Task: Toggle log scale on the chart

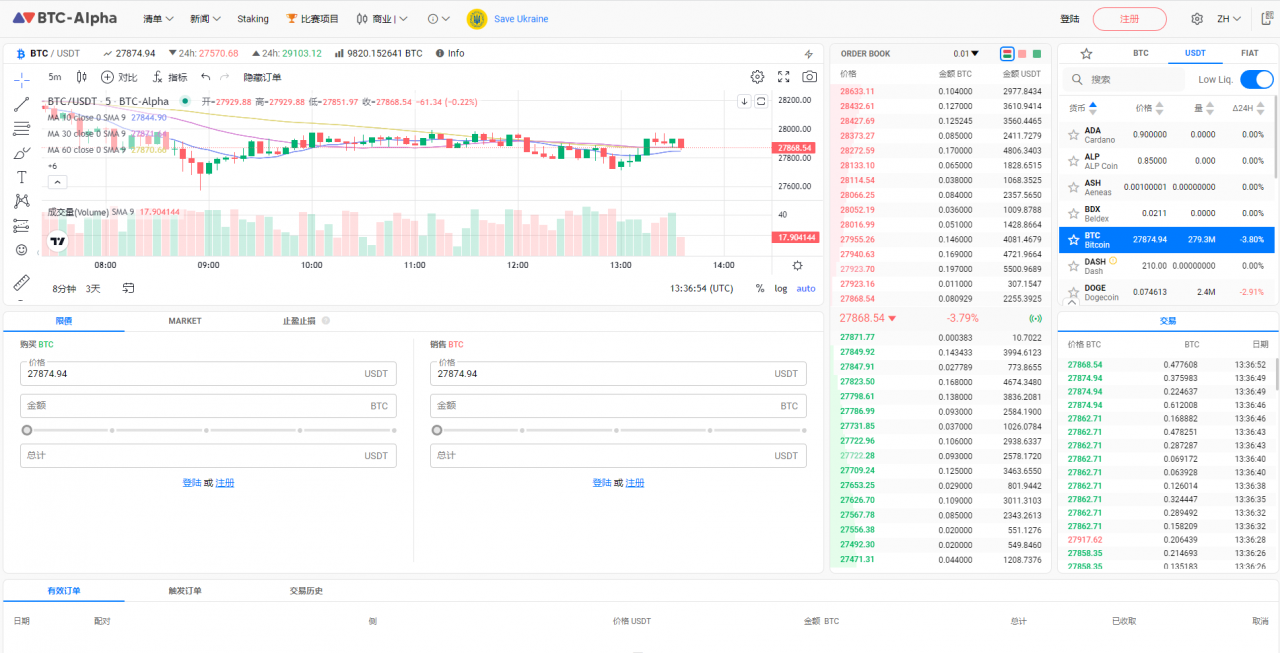Action: click(780, 288)
